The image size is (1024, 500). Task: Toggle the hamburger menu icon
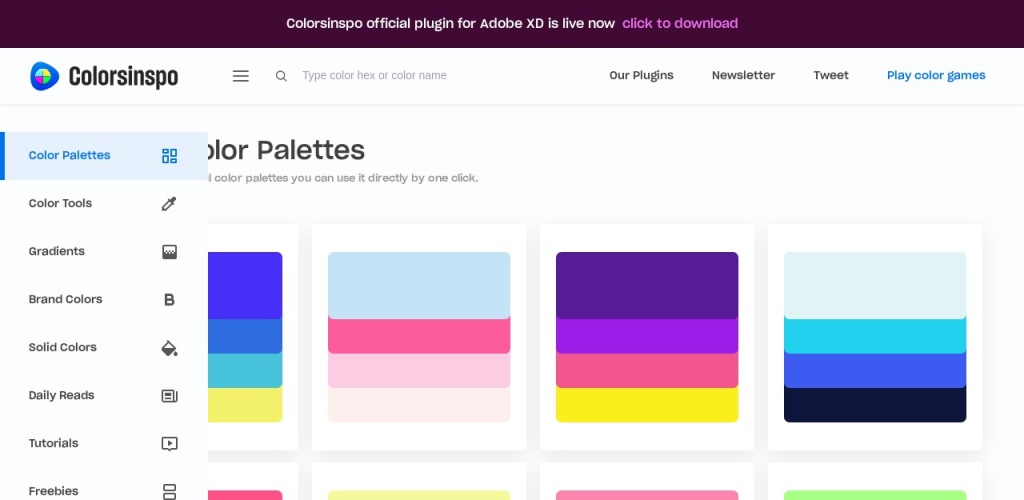241,76
